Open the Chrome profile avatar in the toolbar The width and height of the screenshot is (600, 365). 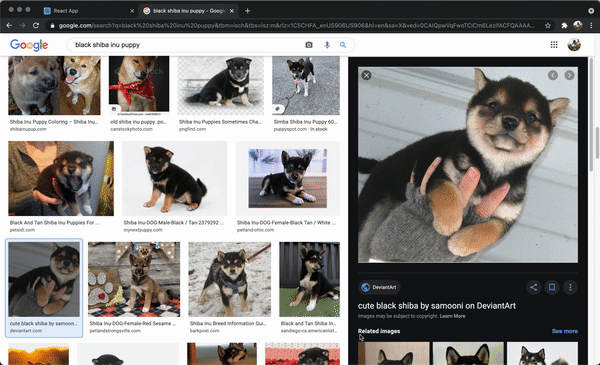(x=578, y=26)
